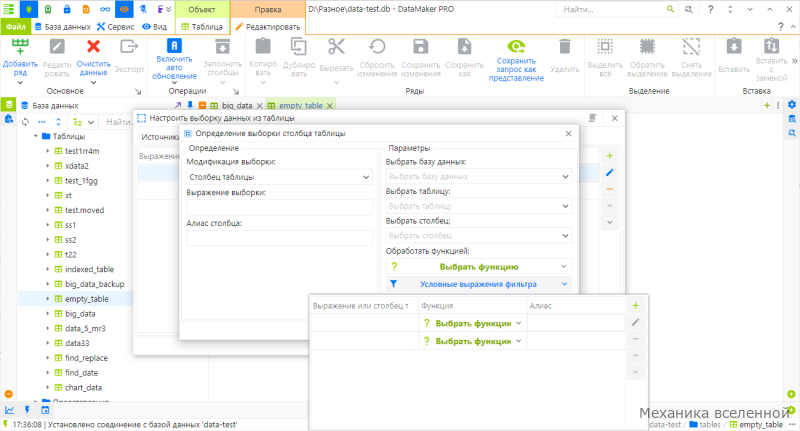Screen dimensions: 800x431
Task: Select the chart_data tree item
Action: [x=83, y=388]
